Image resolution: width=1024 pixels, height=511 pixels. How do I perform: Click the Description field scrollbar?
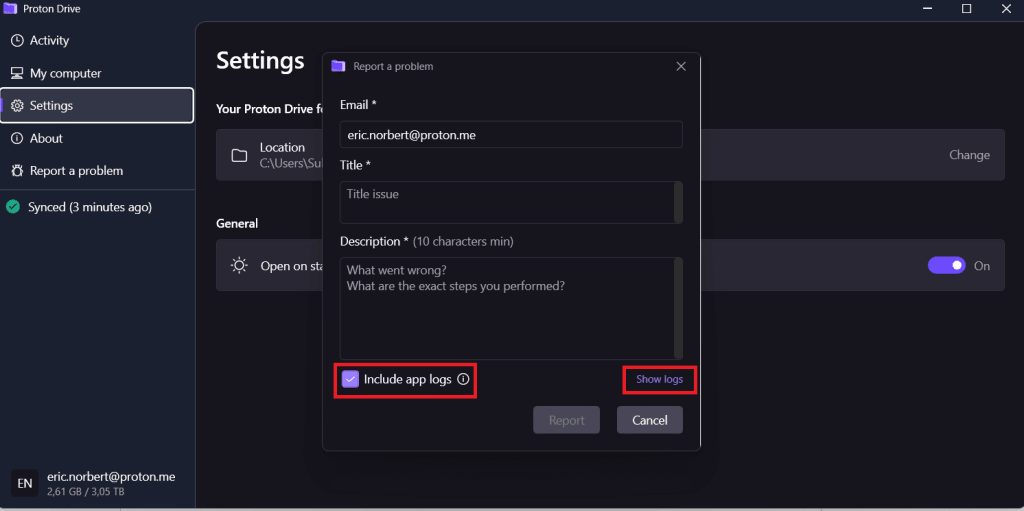pos(678,308)
